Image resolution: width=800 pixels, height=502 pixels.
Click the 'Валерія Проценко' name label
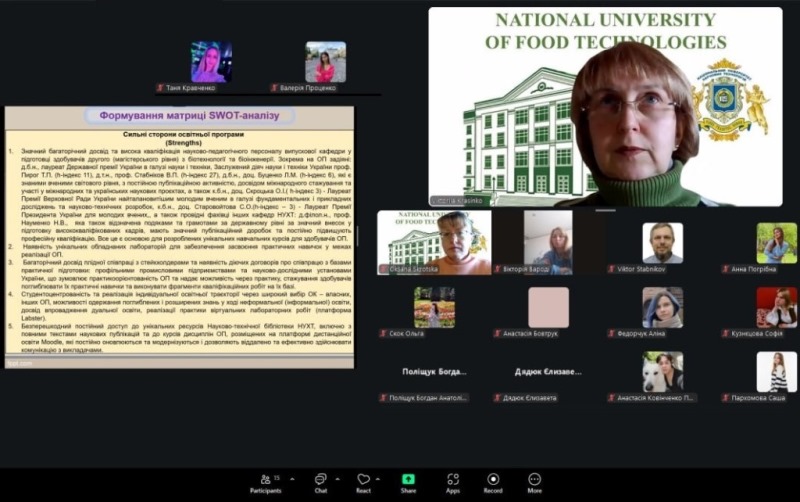pyautogui.click(x=308, y=88)
